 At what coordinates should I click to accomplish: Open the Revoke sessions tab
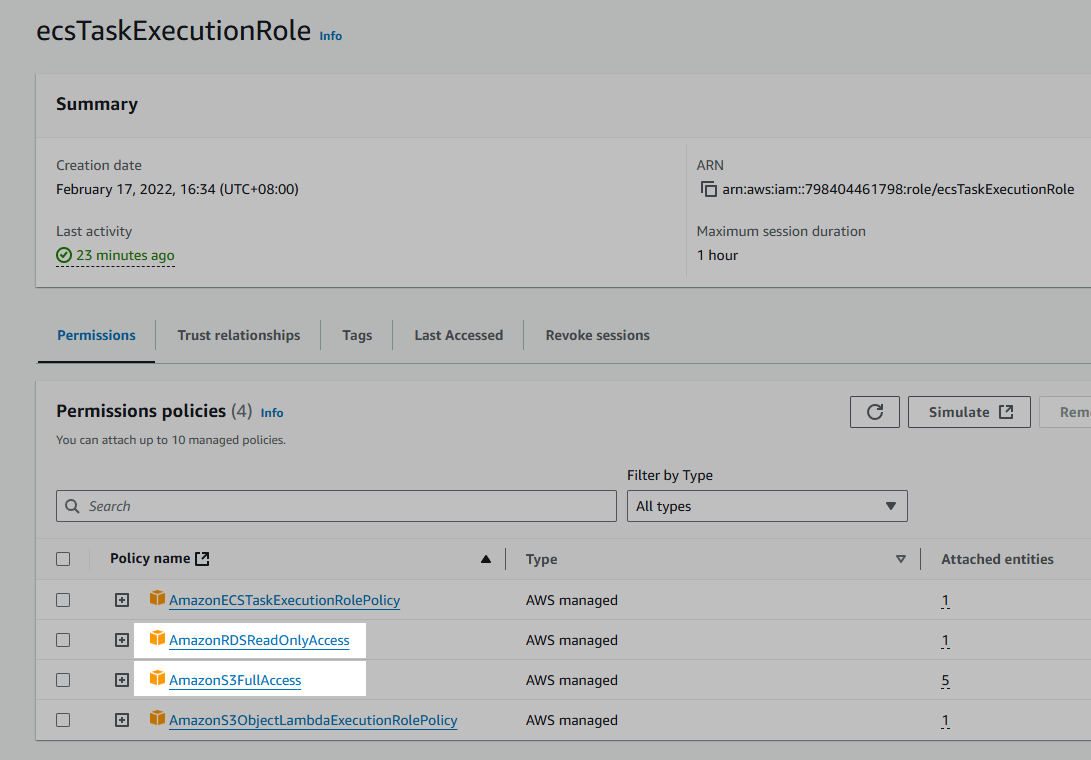(x=598, y=335)
